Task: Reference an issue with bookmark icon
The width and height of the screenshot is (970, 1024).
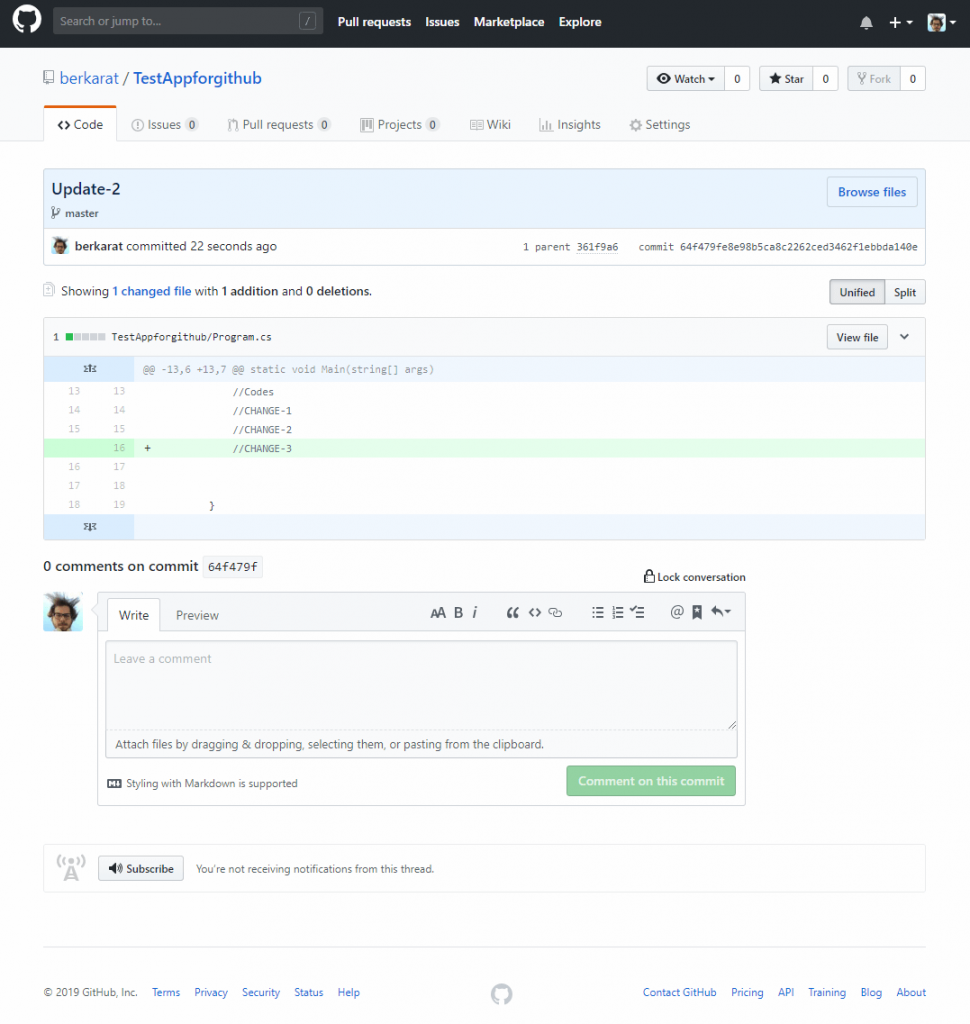Action: pos(697,613)
